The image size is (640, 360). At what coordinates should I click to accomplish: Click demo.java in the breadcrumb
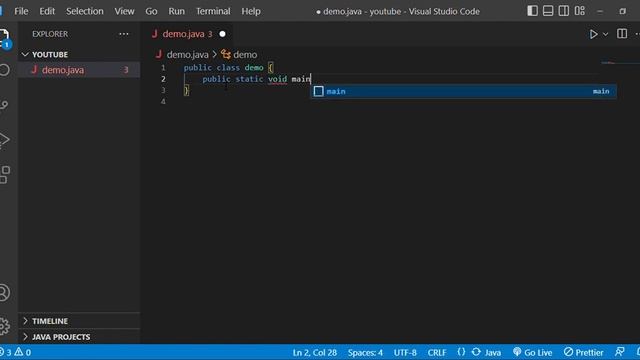tap(187, 54)
